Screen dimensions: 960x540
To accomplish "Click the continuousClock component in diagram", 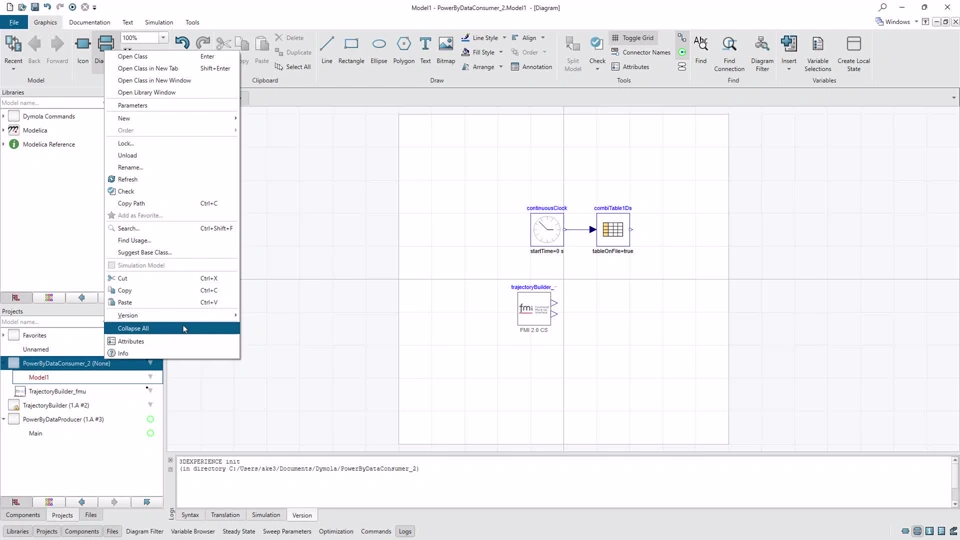I will [547, 230].
